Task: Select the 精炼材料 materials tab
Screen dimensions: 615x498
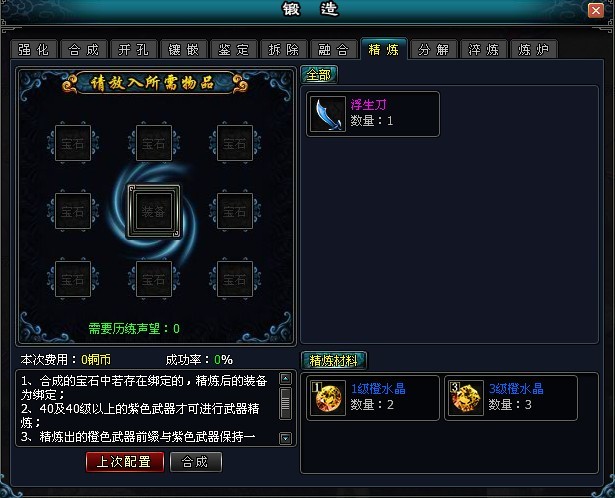Action: tap(334, 360)
